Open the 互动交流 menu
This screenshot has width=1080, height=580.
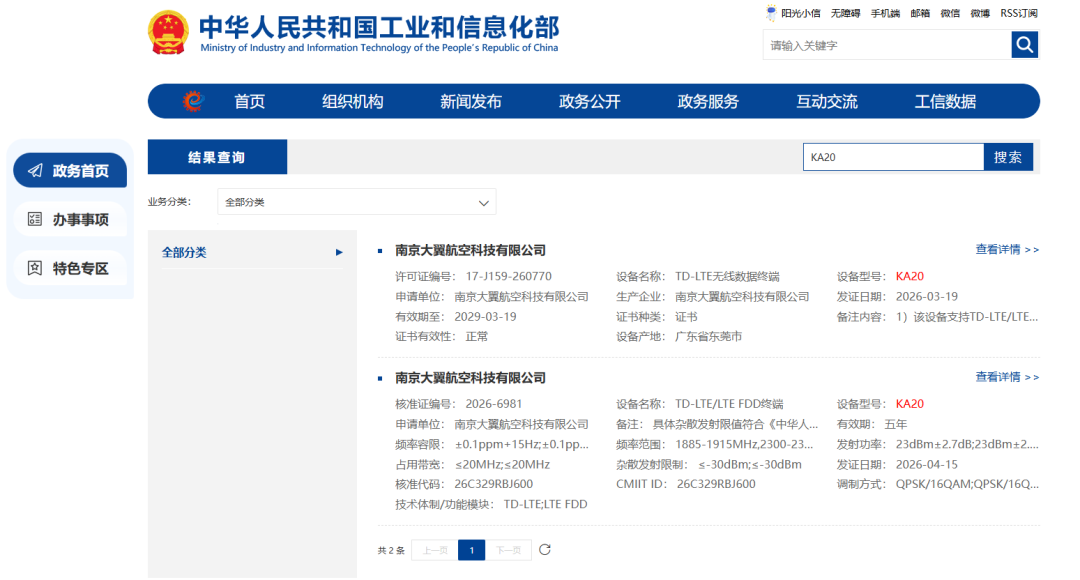click(827, 101)
